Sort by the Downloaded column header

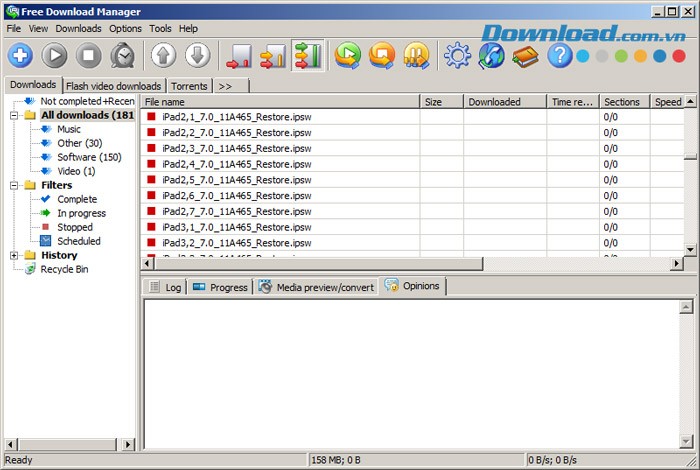505,102
